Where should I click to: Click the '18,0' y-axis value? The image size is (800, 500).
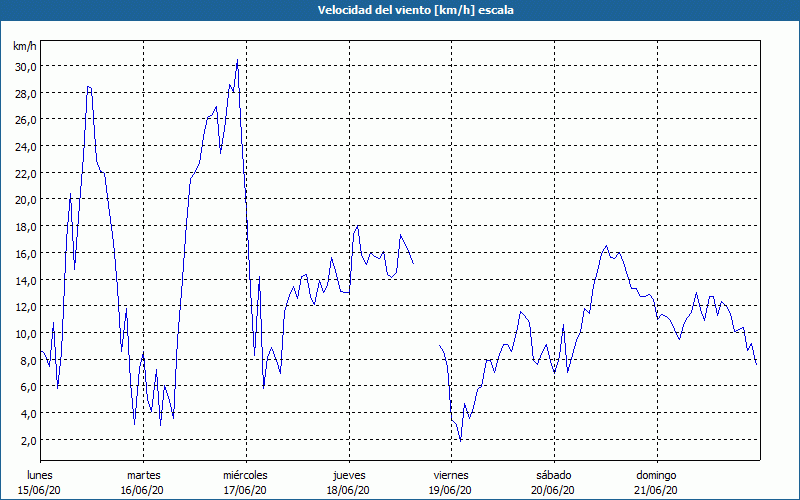pyautogui.click(x=25, y=227)
